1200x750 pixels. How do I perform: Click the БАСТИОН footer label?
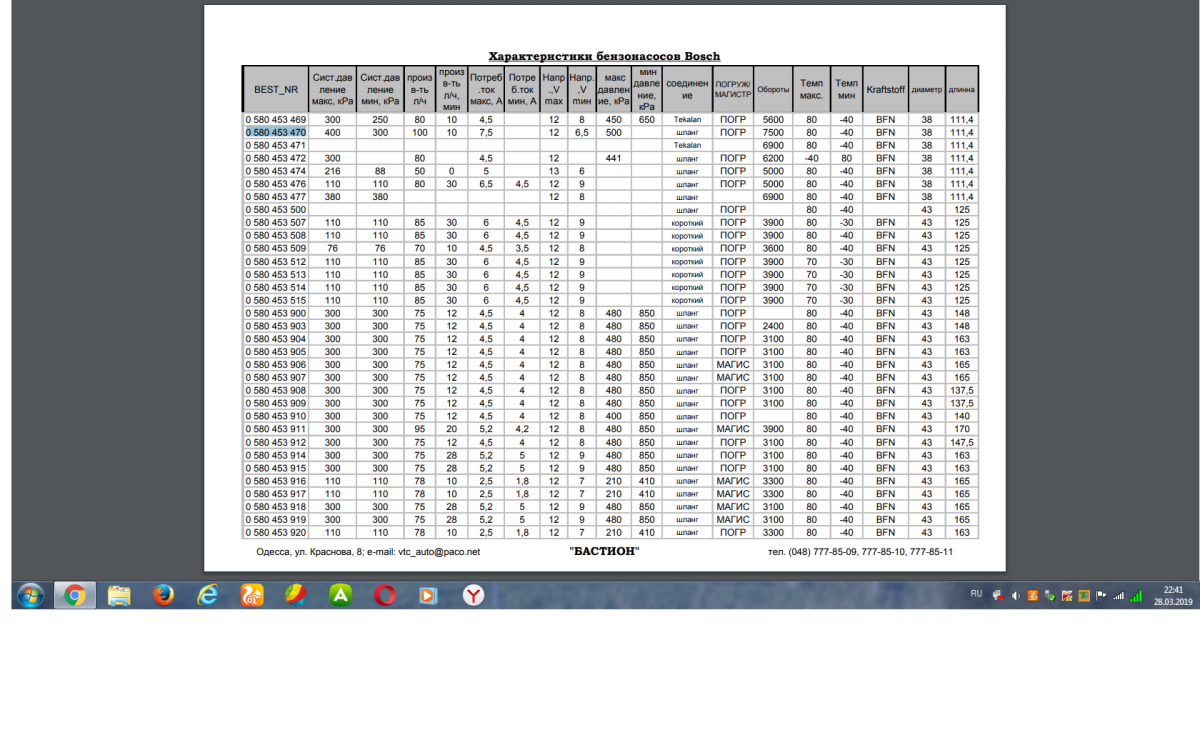click(x=604, y=552)
